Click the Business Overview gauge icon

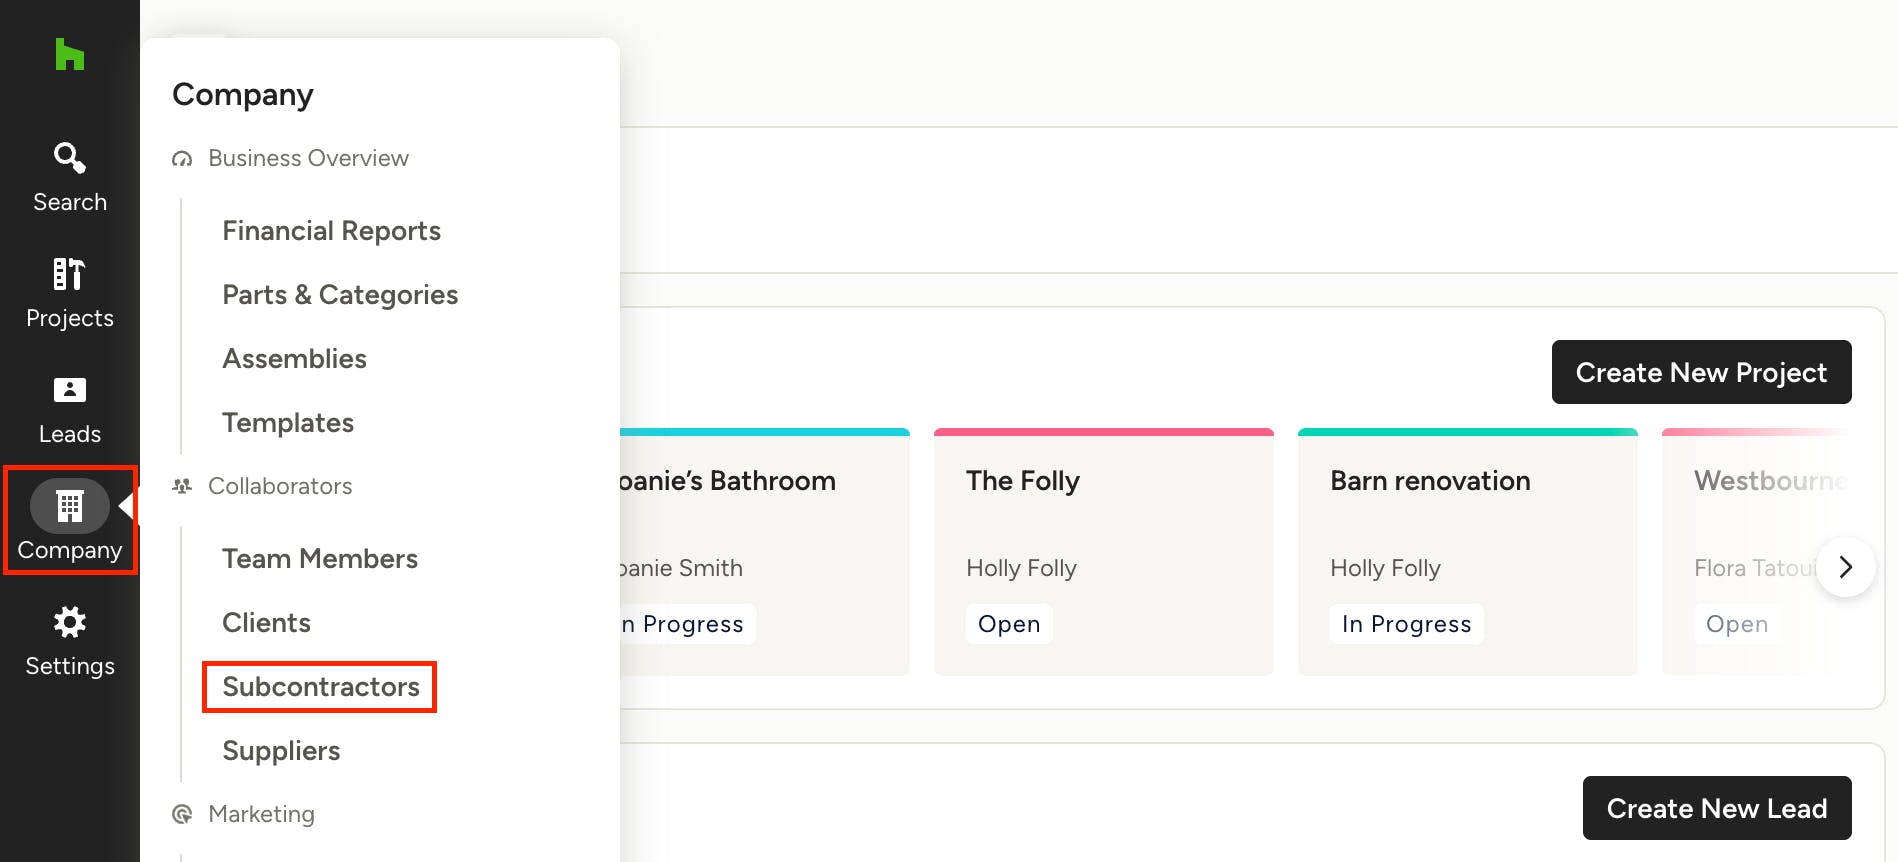[182, 159]
